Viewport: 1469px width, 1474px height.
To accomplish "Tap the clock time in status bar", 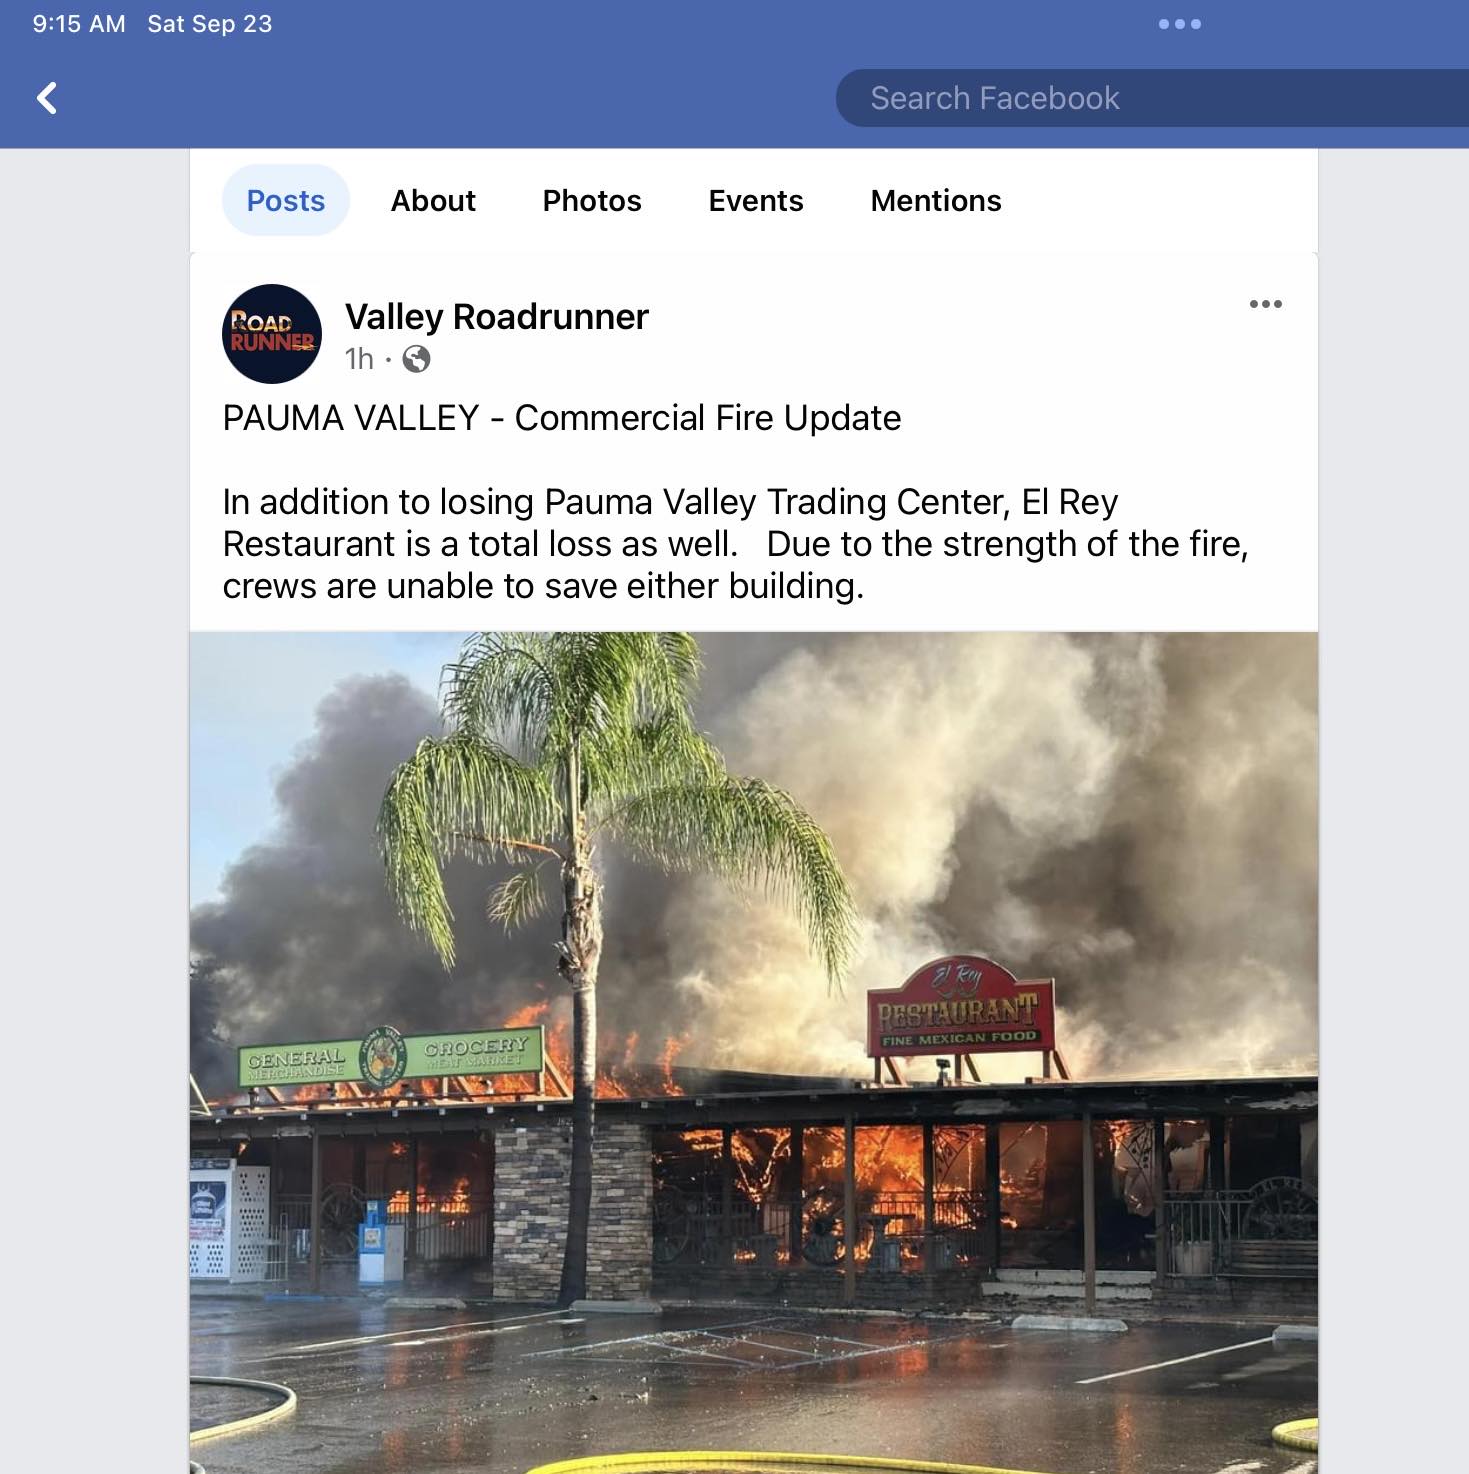I will pos(79,24).
